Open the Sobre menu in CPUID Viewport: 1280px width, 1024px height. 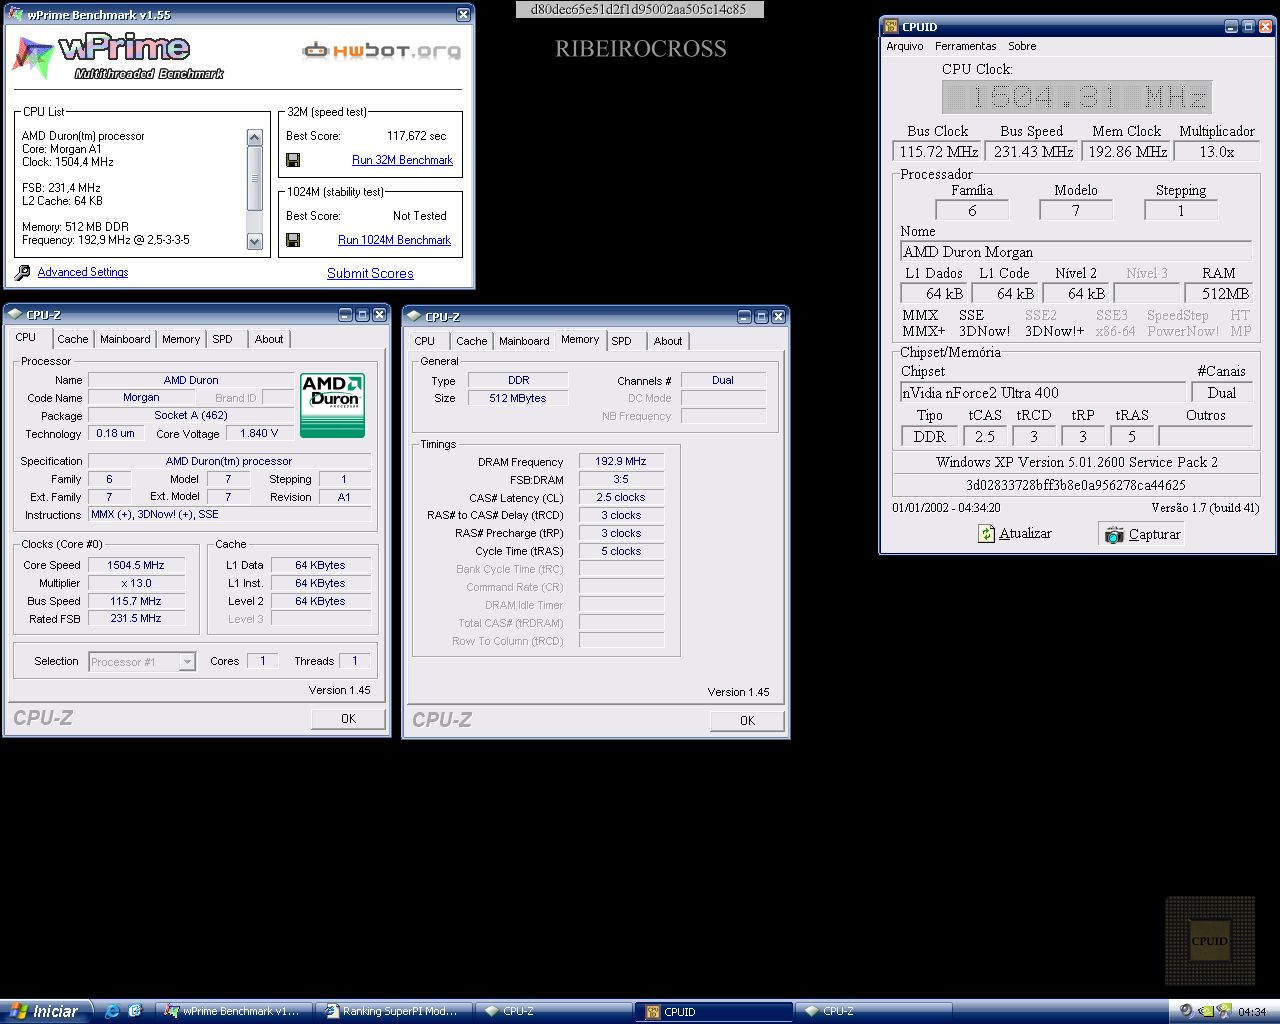(x=1022, y=46)
